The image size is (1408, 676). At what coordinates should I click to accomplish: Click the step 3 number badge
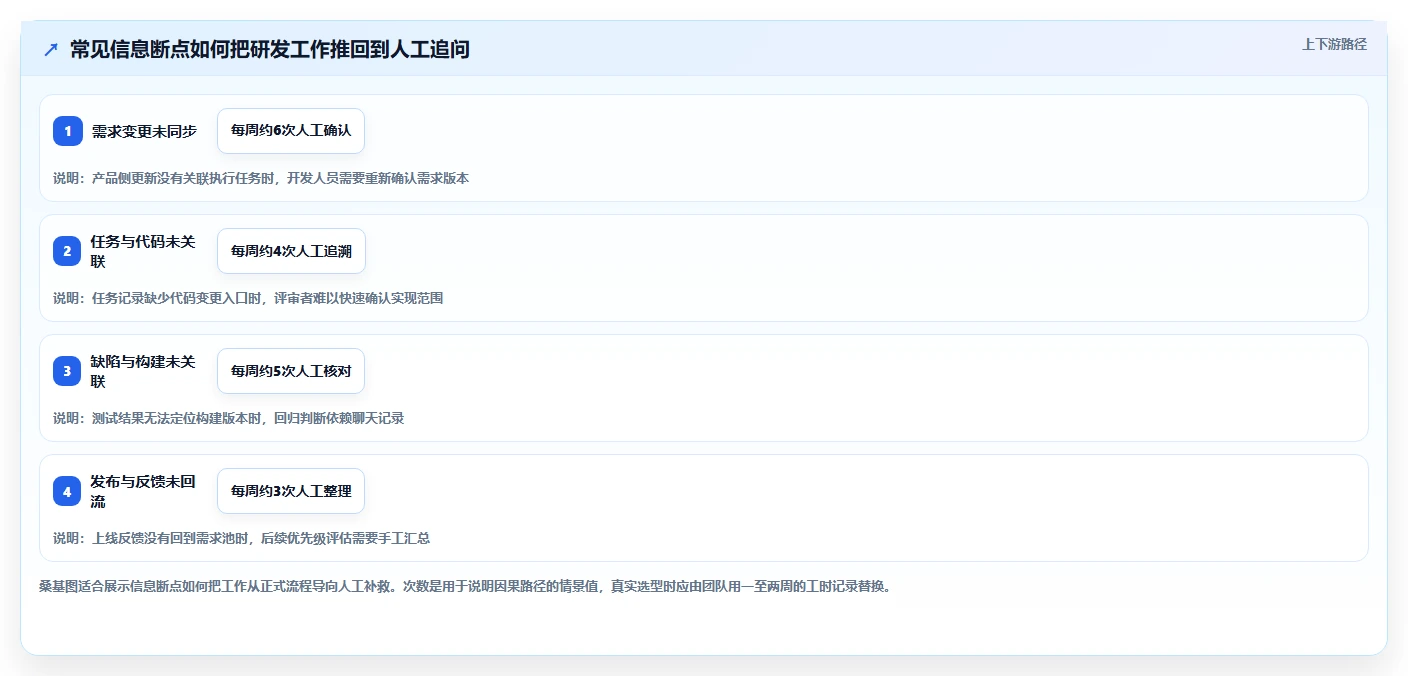point(67,371)
